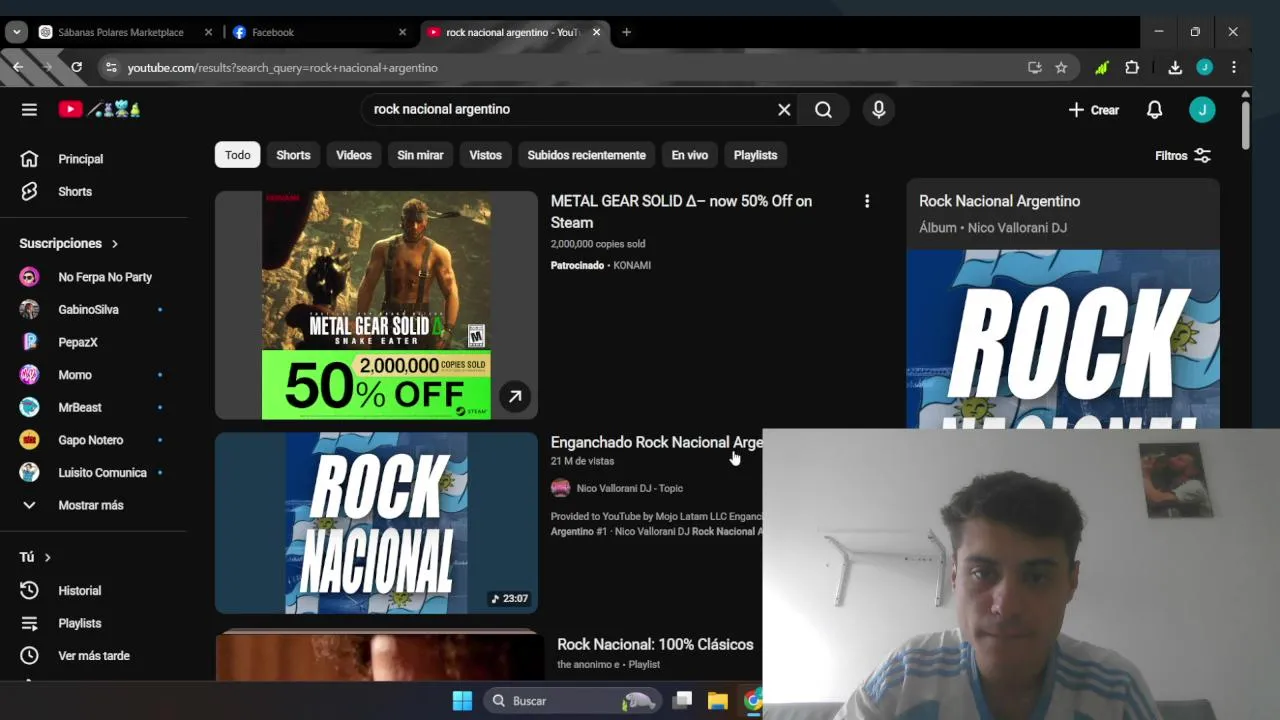
Task: Select the Subidos recientemente filter chip
Action: point(587,155)
